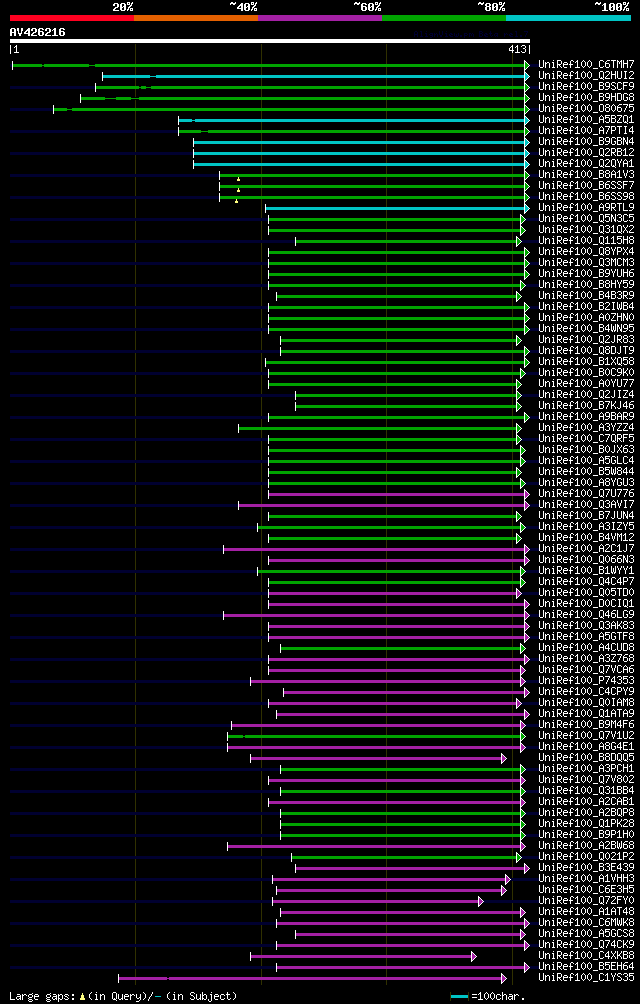Click the cyan alignment bar of UniRef100_A9RTL9

(x=395, y=209)
